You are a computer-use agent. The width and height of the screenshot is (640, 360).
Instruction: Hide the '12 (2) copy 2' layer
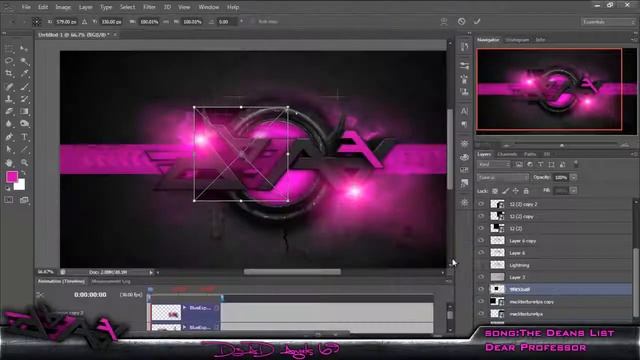pyautogui.click(x=481, y=204)
